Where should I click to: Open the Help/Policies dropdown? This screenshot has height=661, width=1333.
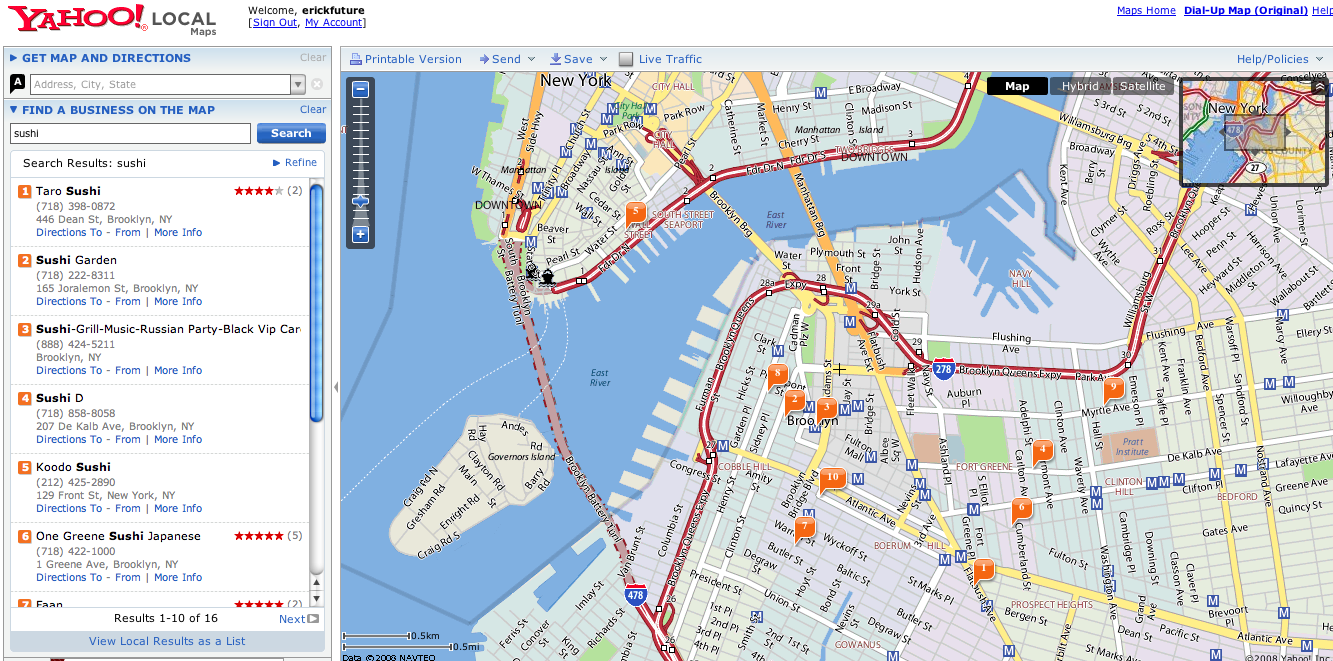(1282, 59)
